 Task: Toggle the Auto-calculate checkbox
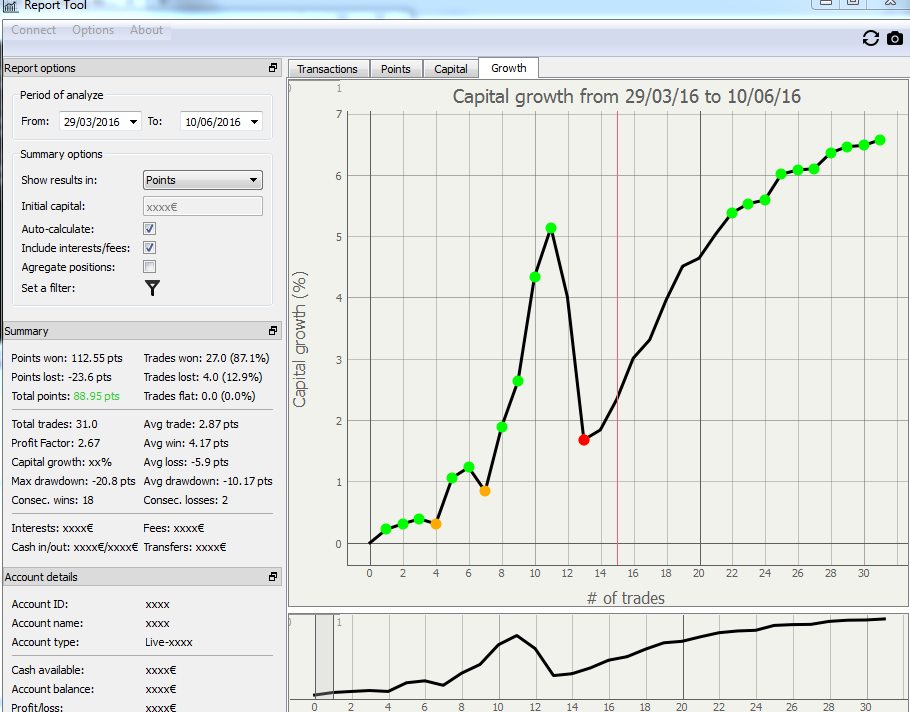[150, 229]
